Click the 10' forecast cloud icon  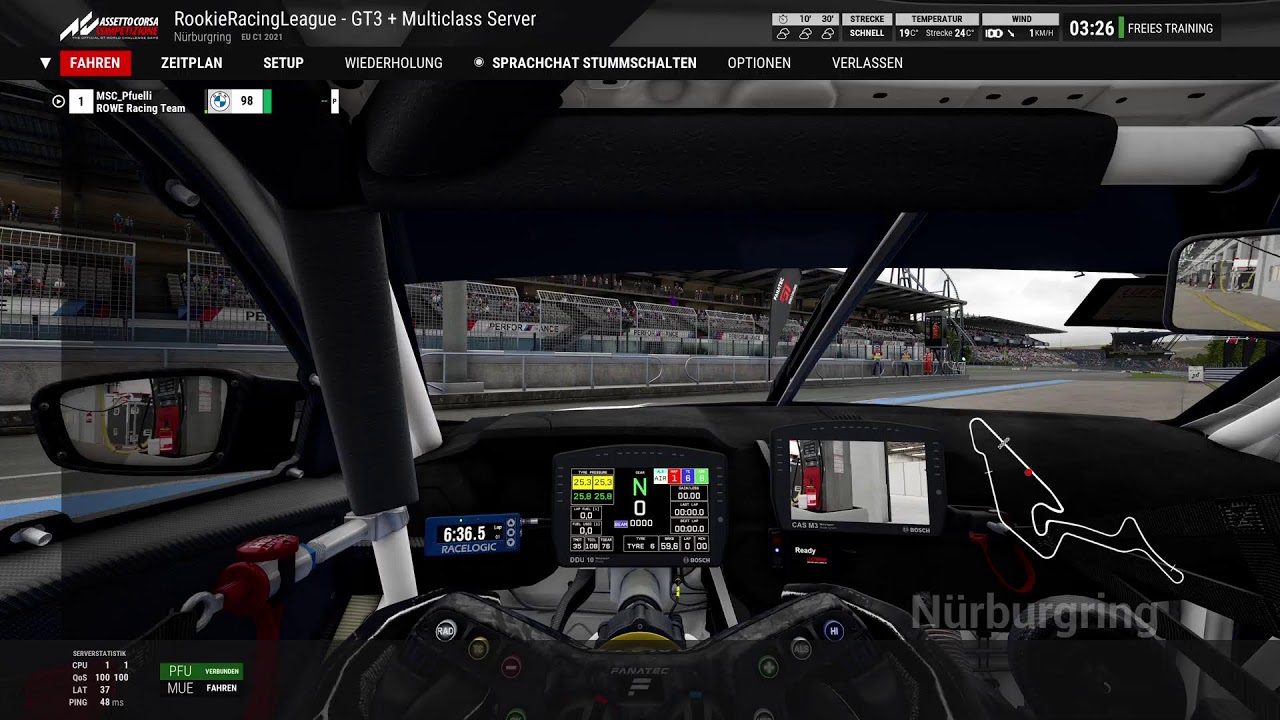805,33
